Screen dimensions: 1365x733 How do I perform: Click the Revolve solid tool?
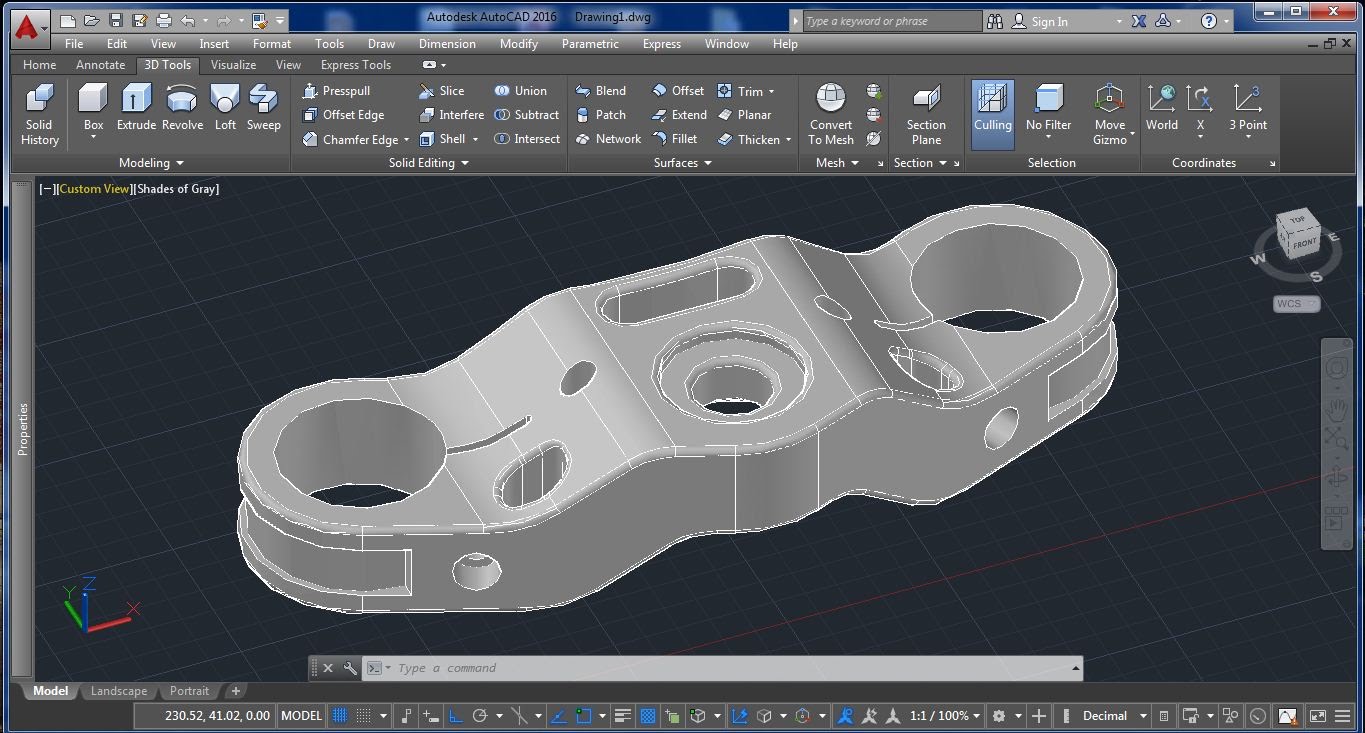point(182,108)
